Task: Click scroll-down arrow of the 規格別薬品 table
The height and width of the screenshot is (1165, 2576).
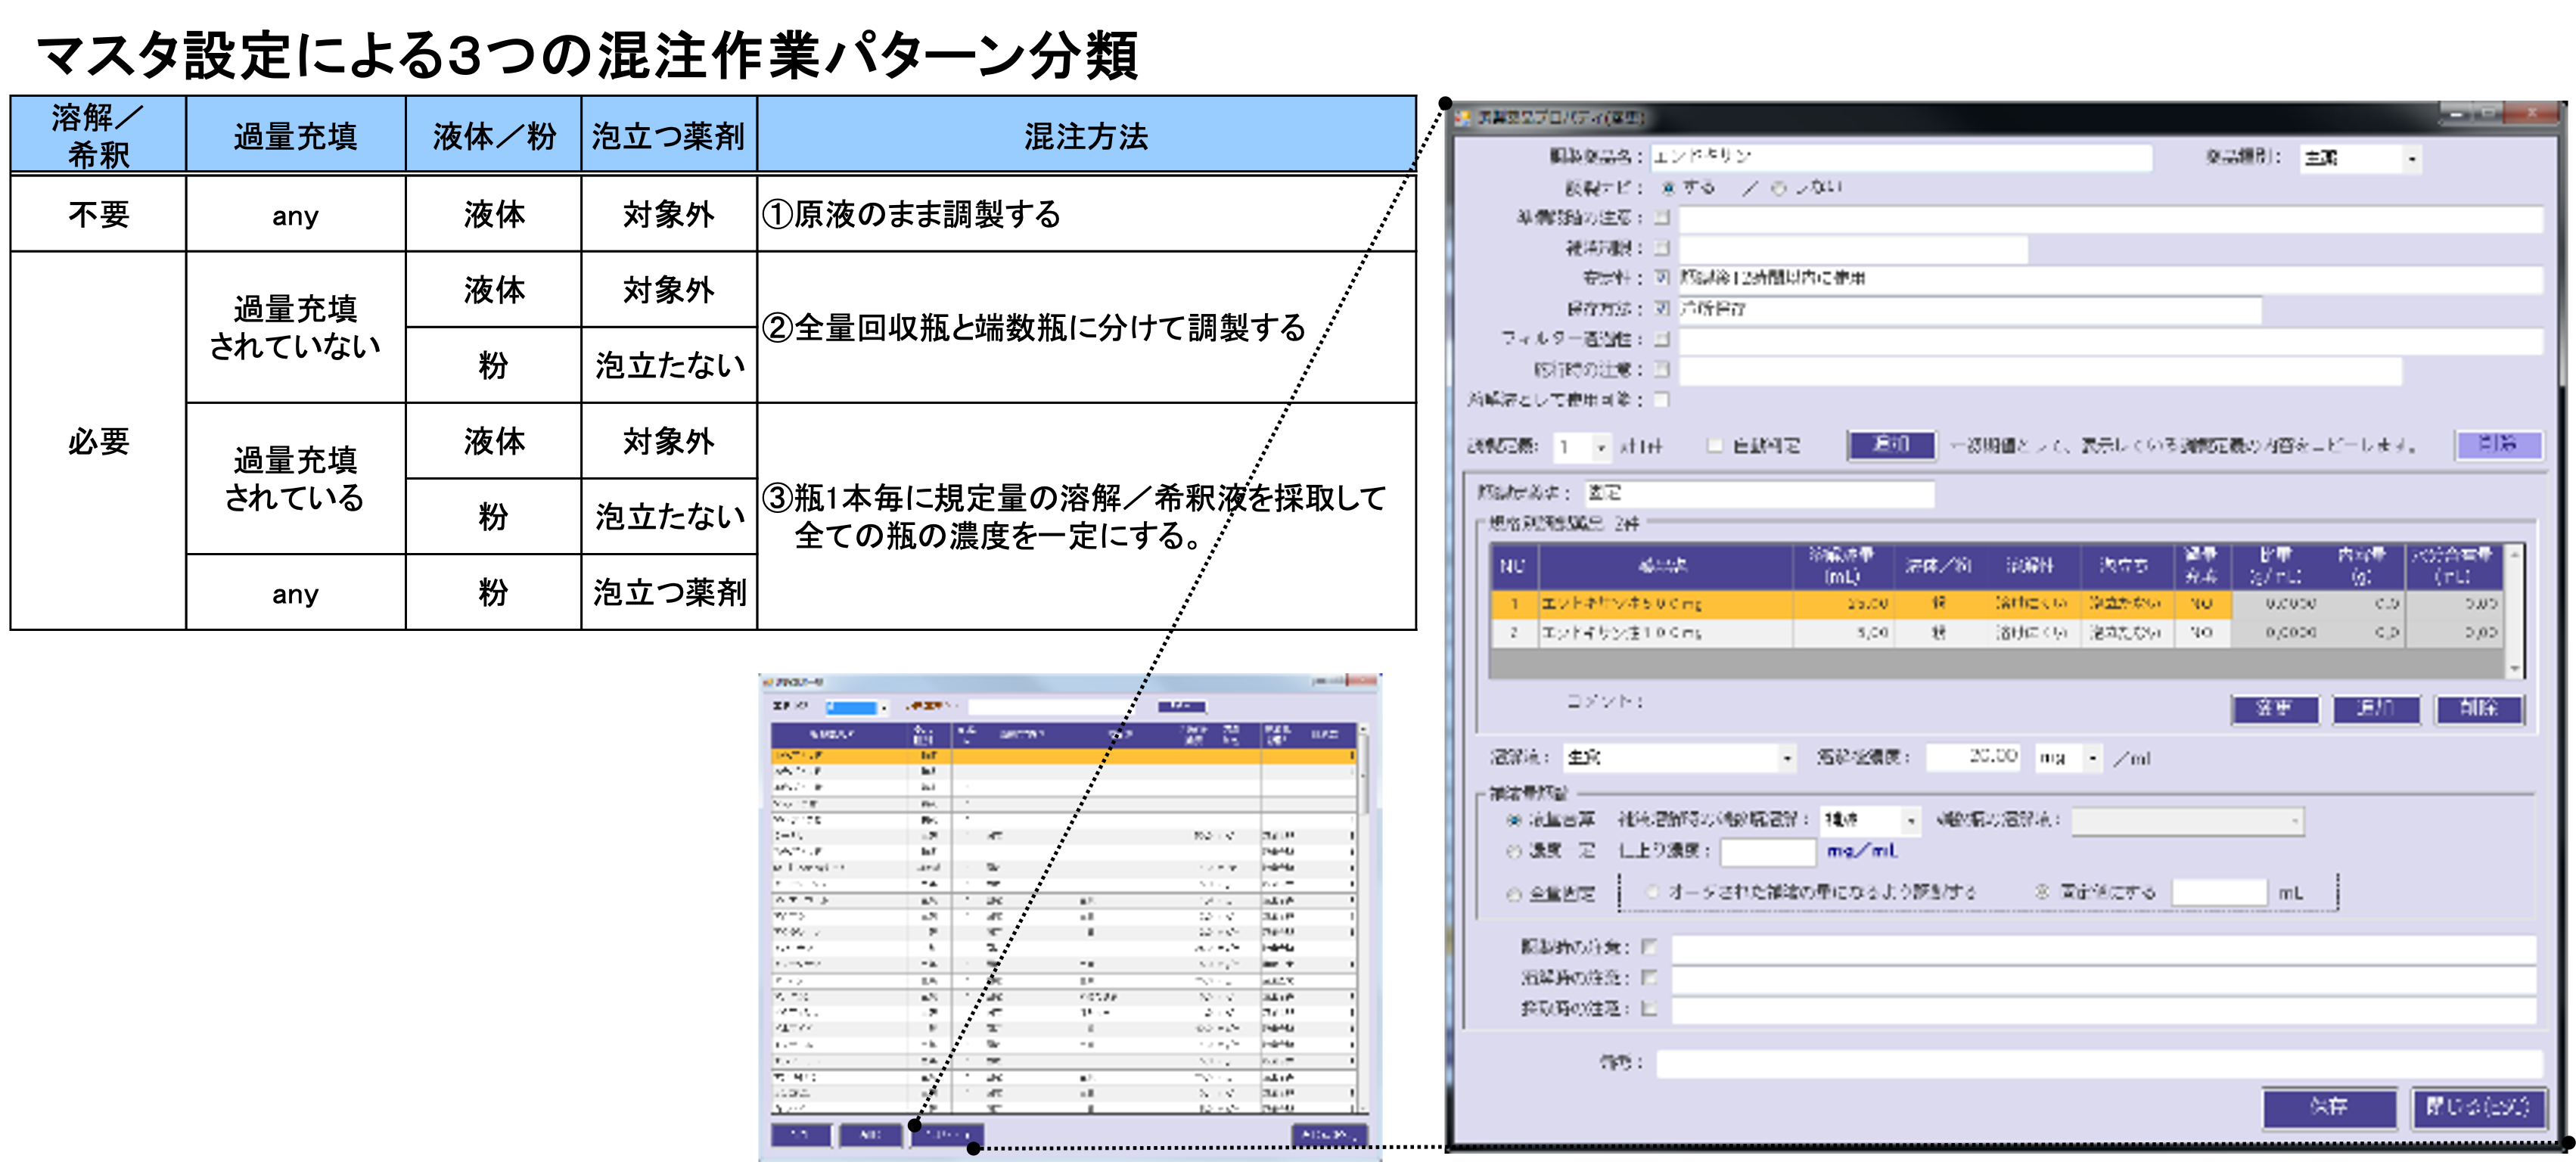Action: coord(2514,668)
